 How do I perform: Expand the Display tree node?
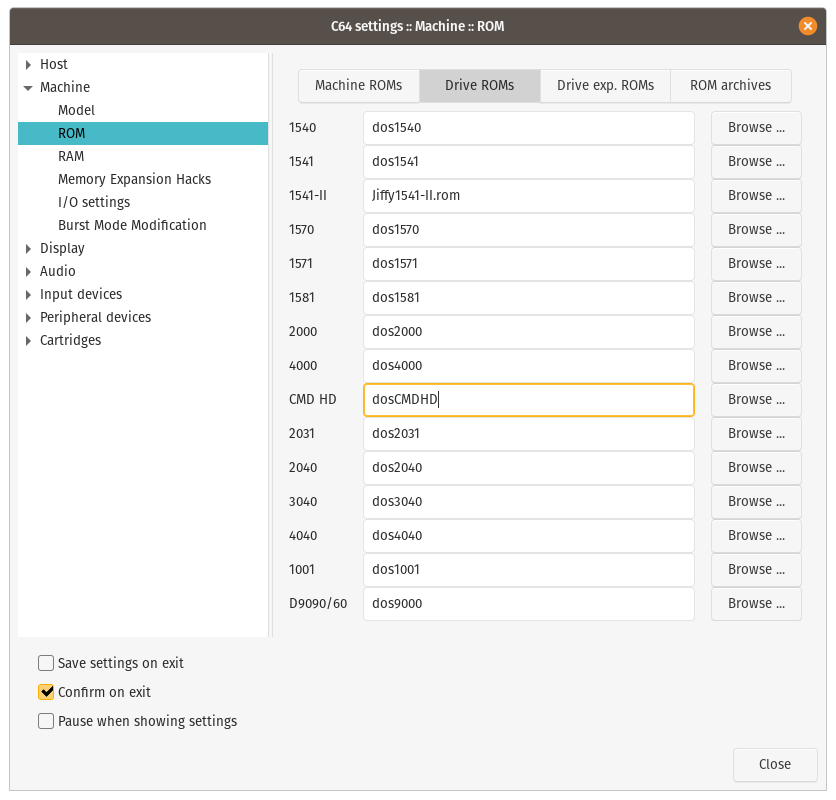(28, 249)
